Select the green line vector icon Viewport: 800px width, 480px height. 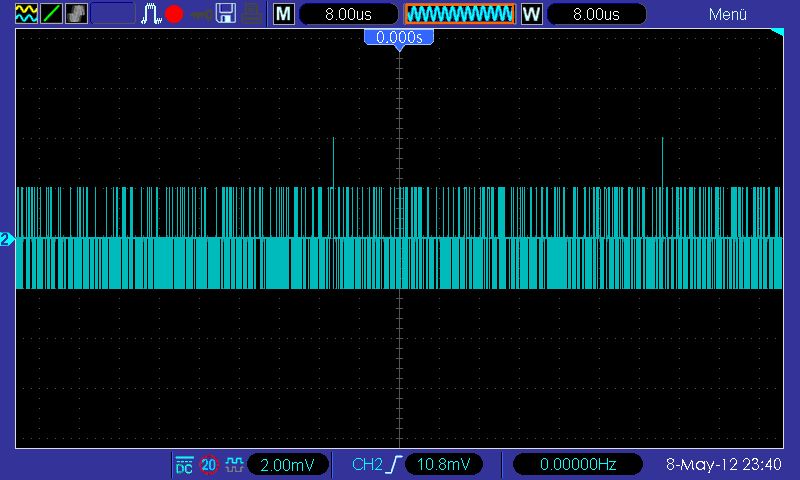click(x=51, y=14)
